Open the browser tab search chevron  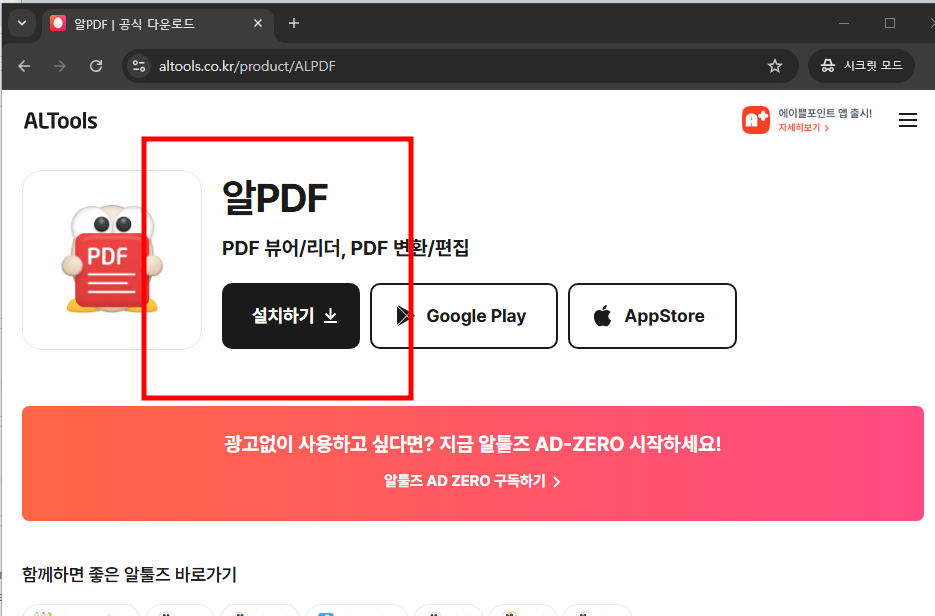[20, 22]
